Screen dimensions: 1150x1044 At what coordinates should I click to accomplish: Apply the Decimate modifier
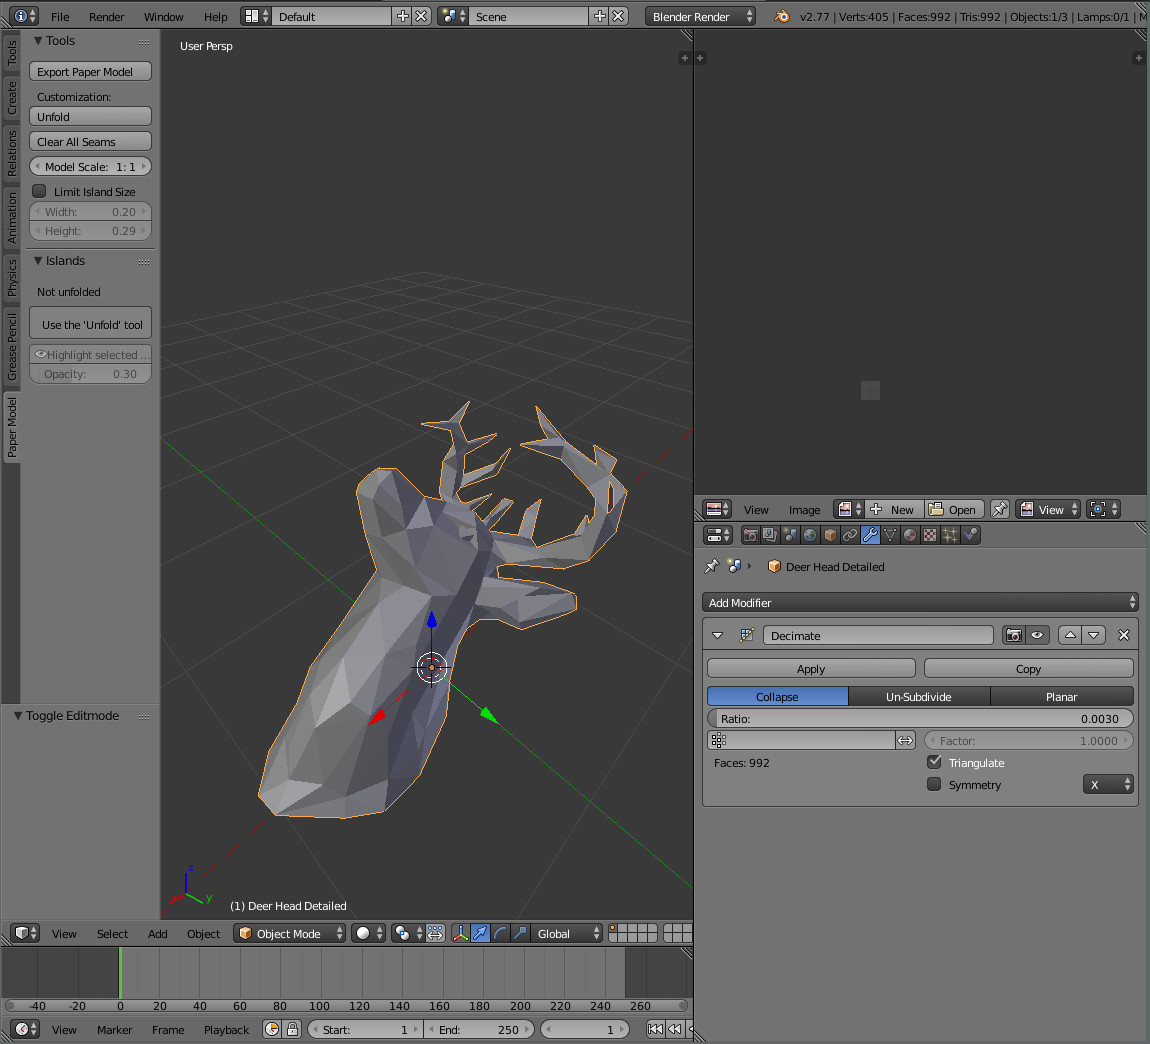point(810,668)
